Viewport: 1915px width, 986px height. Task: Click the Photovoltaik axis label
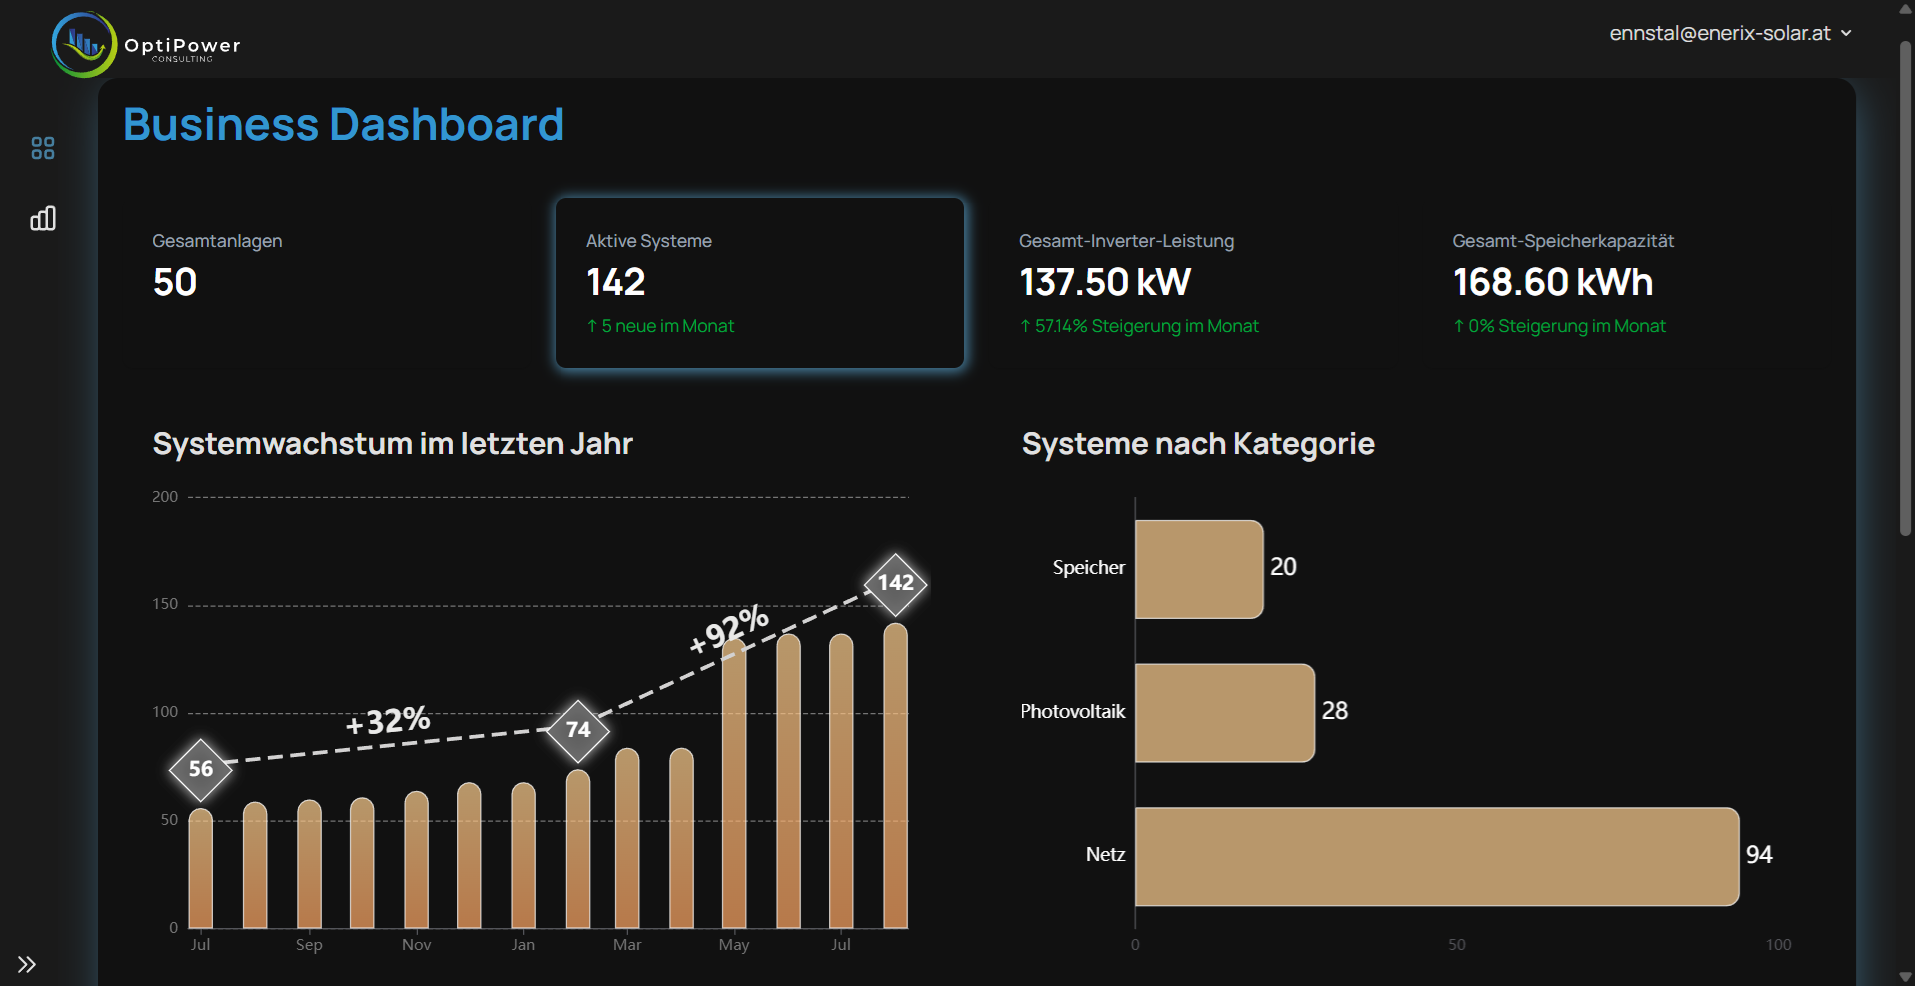[x=1073, y=712]
